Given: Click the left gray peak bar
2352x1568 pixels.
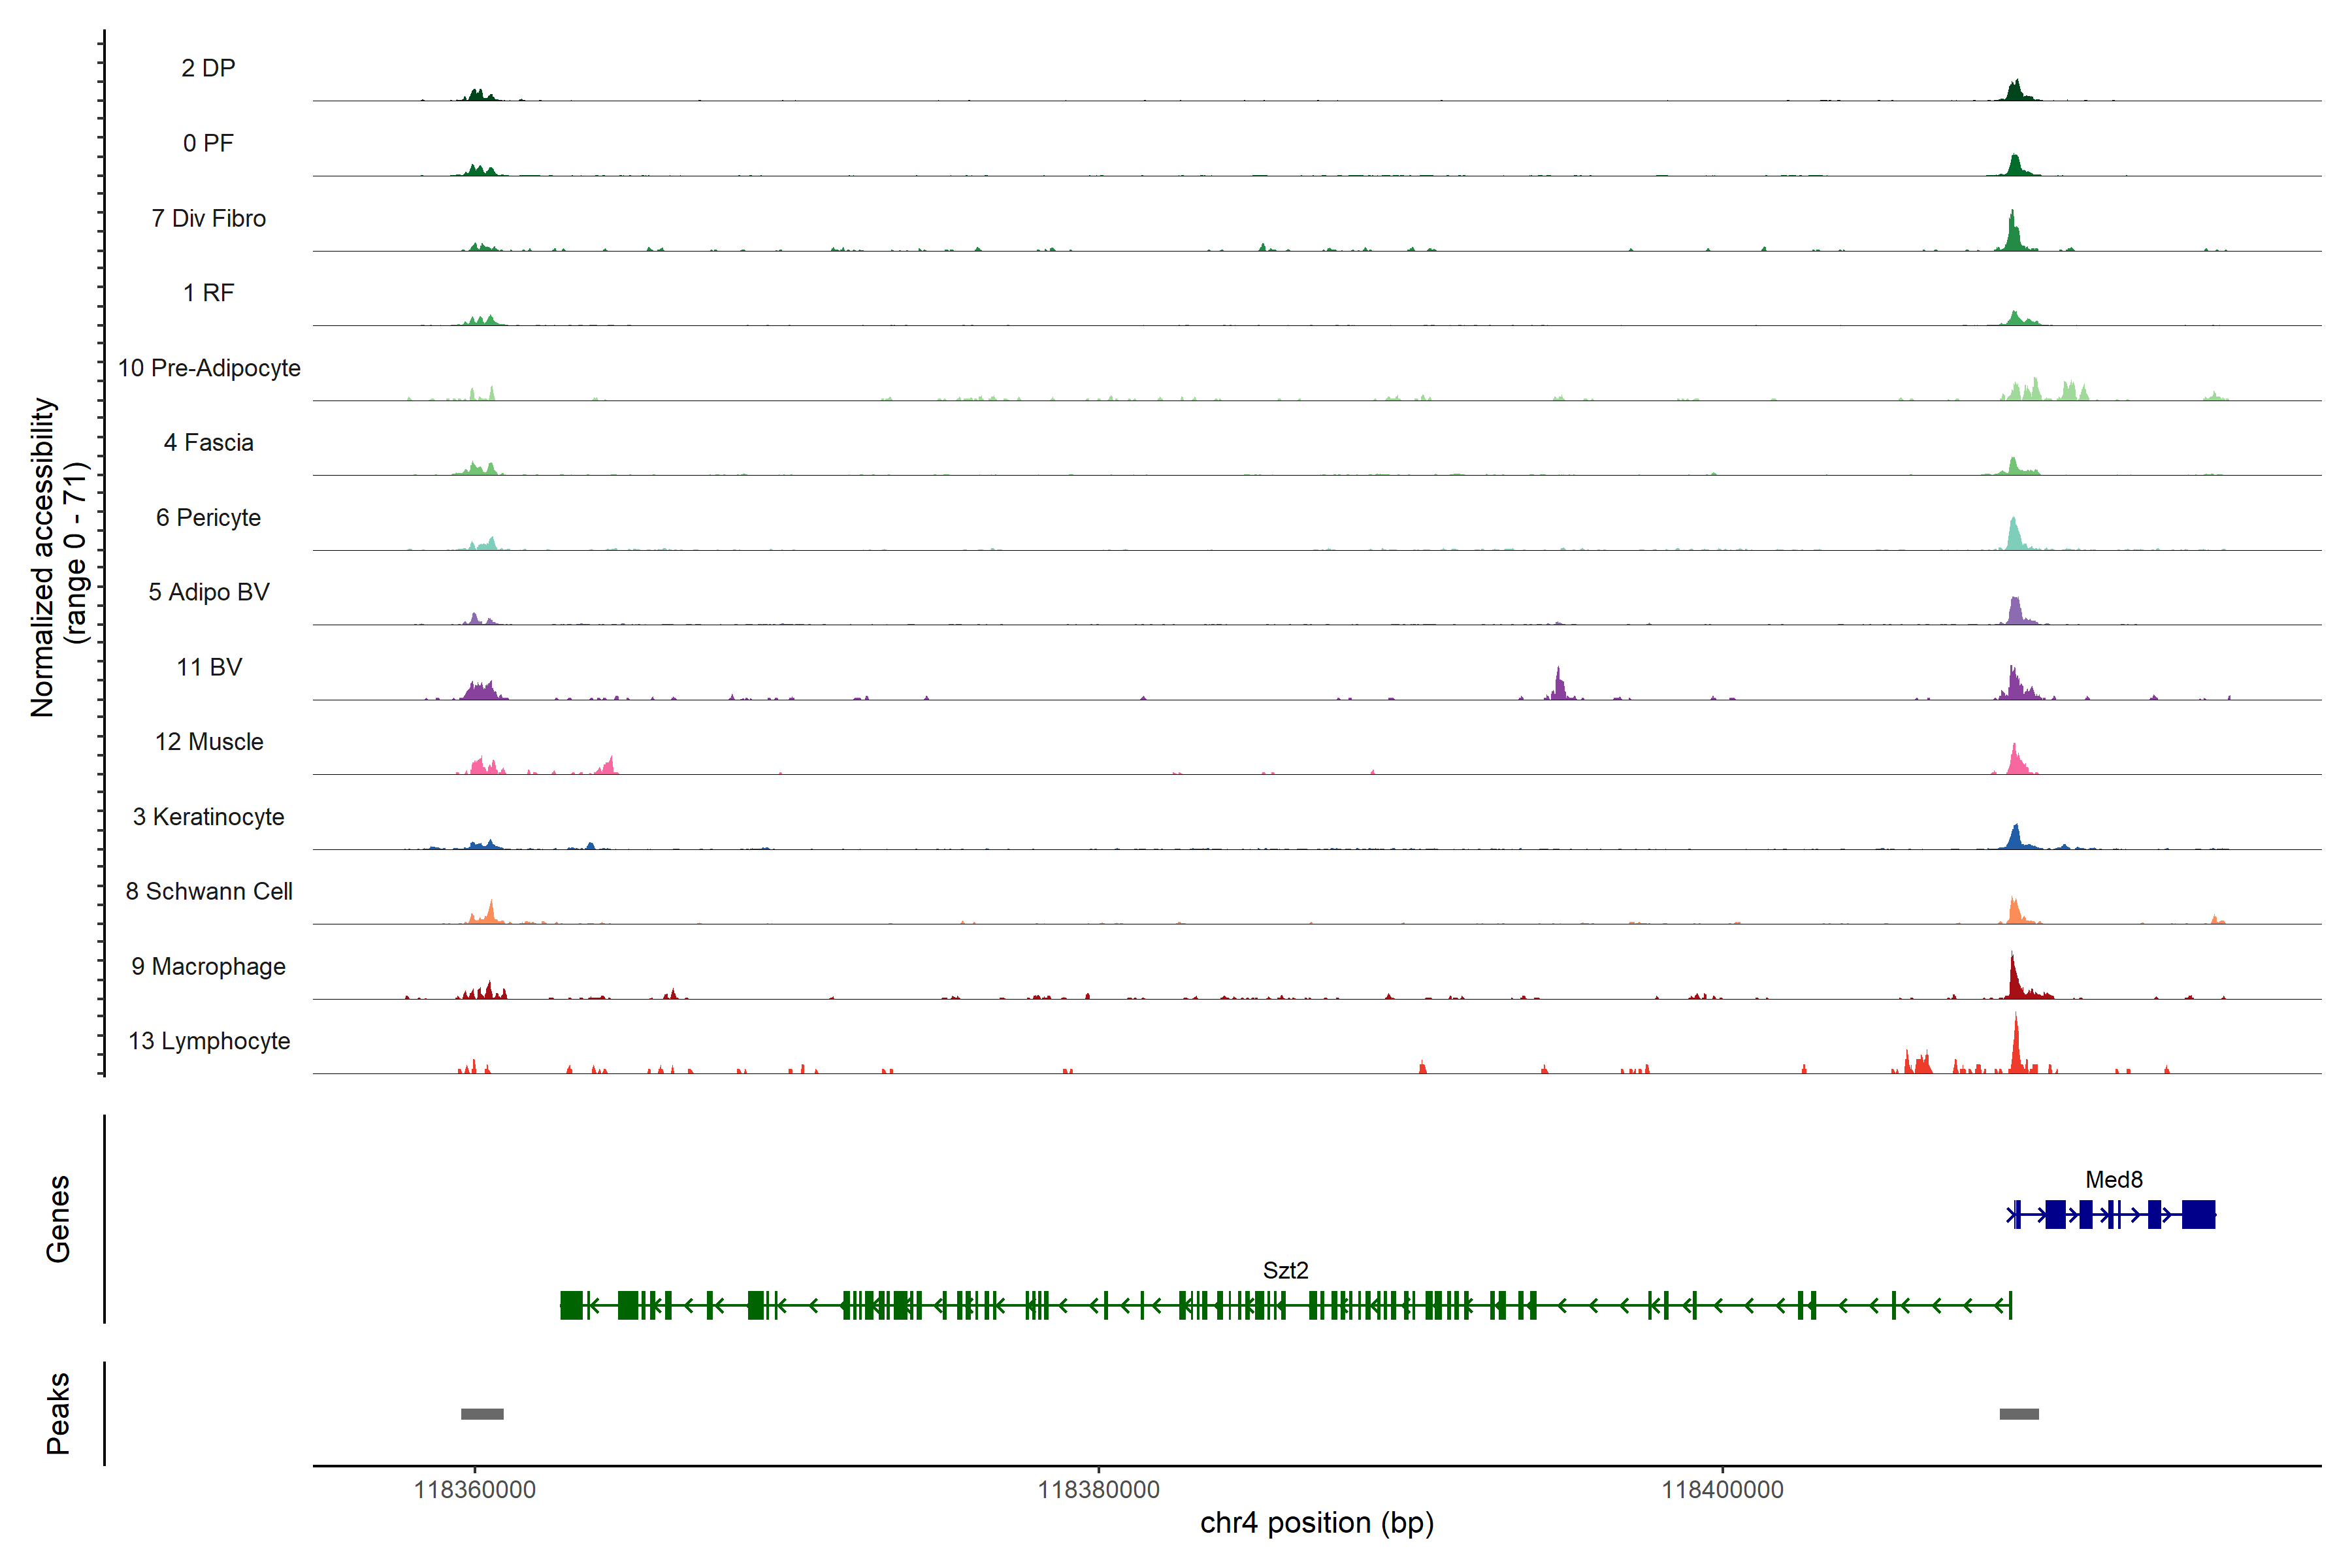Looking at the screenshot, I should (482, 1414).
